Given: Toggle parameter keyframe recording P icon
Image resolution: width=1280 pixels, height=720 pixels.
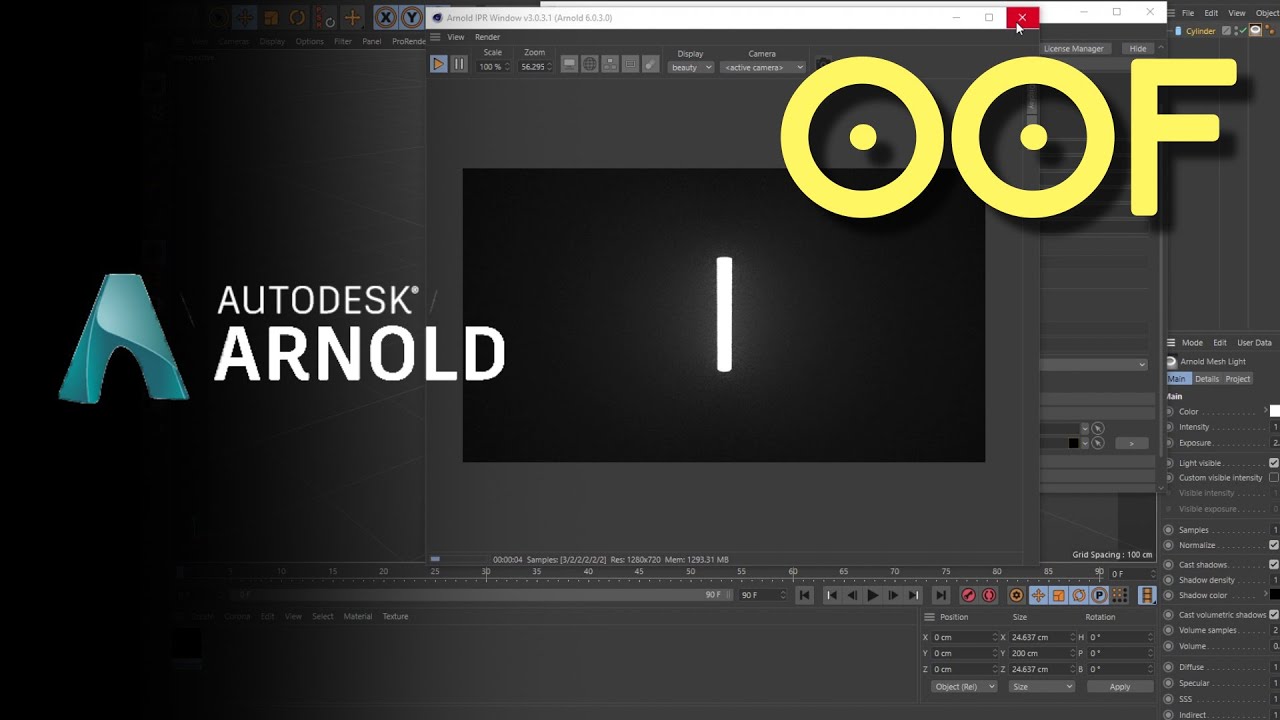Looking at the screenshot, I should [1099, 595].
